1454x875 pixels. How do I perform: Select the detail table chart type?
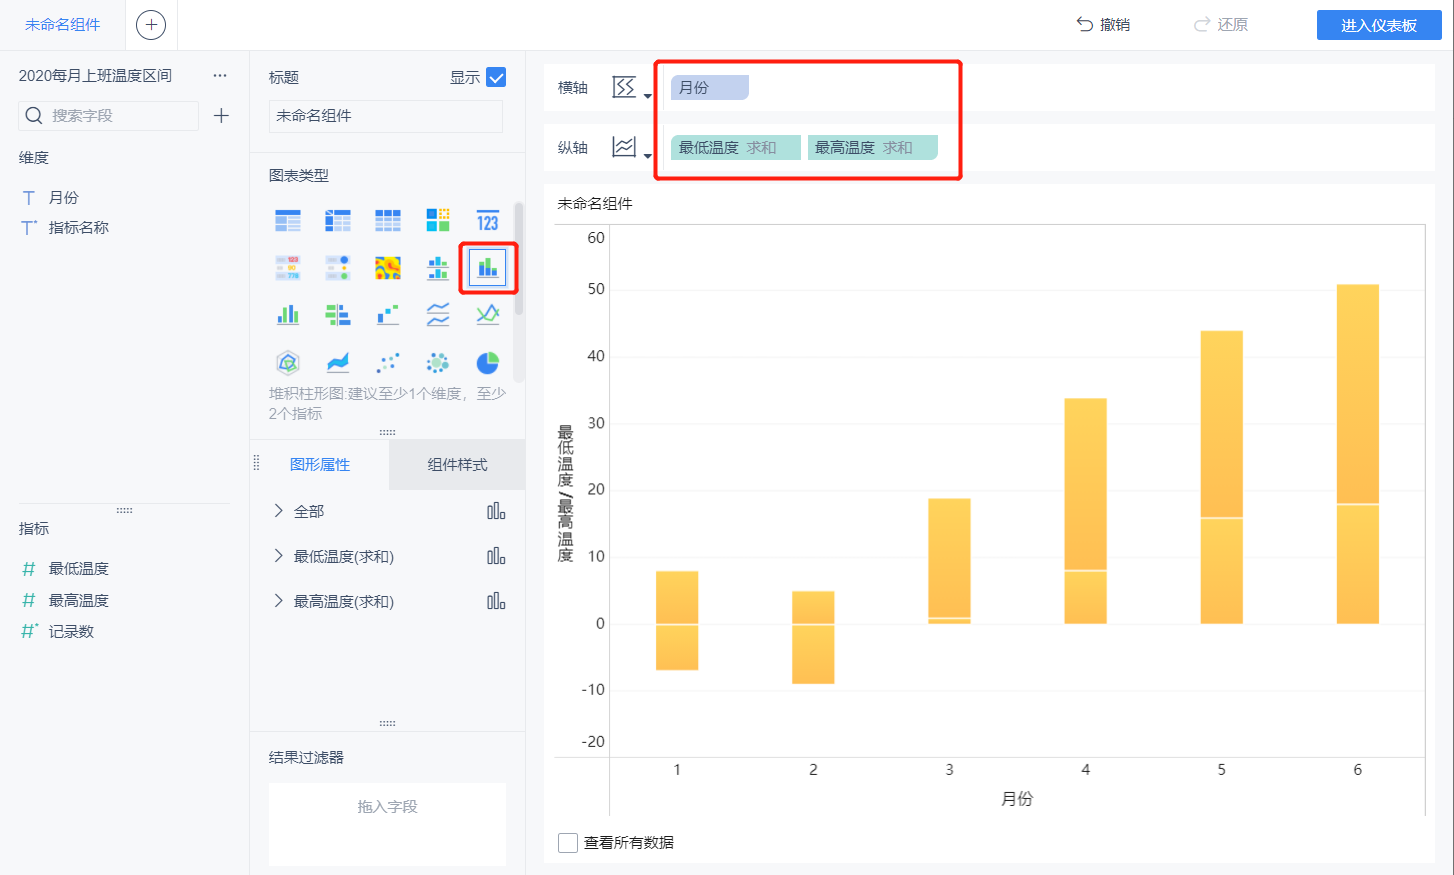(x=388, y=221)
